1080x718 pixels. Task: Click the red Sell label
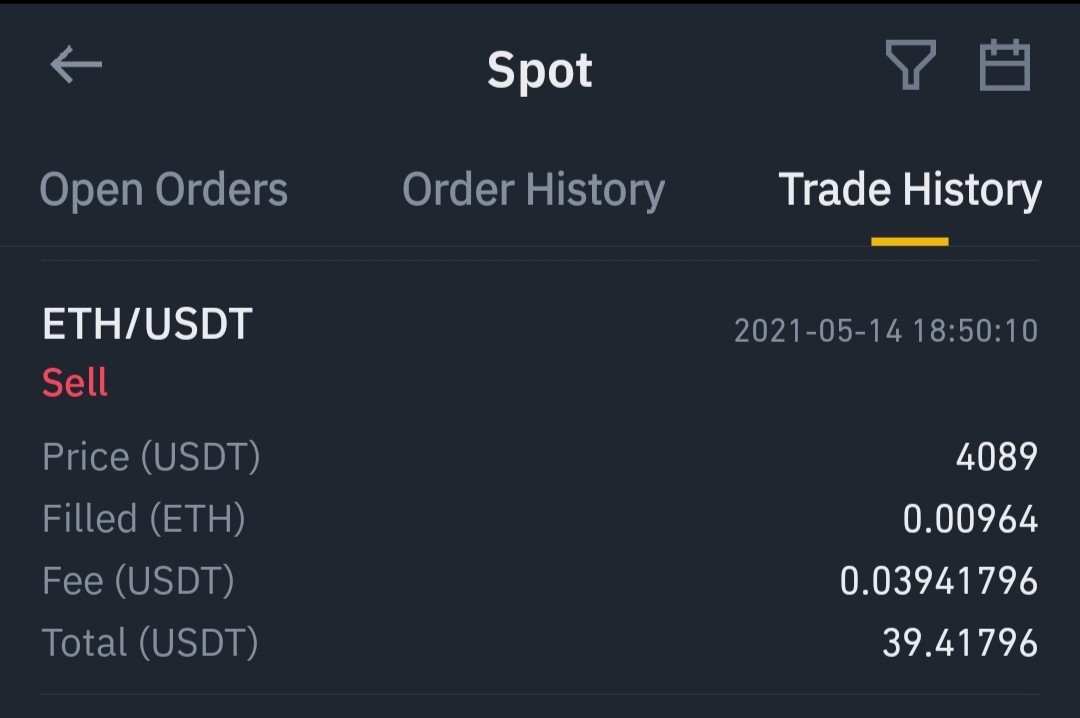74,382
